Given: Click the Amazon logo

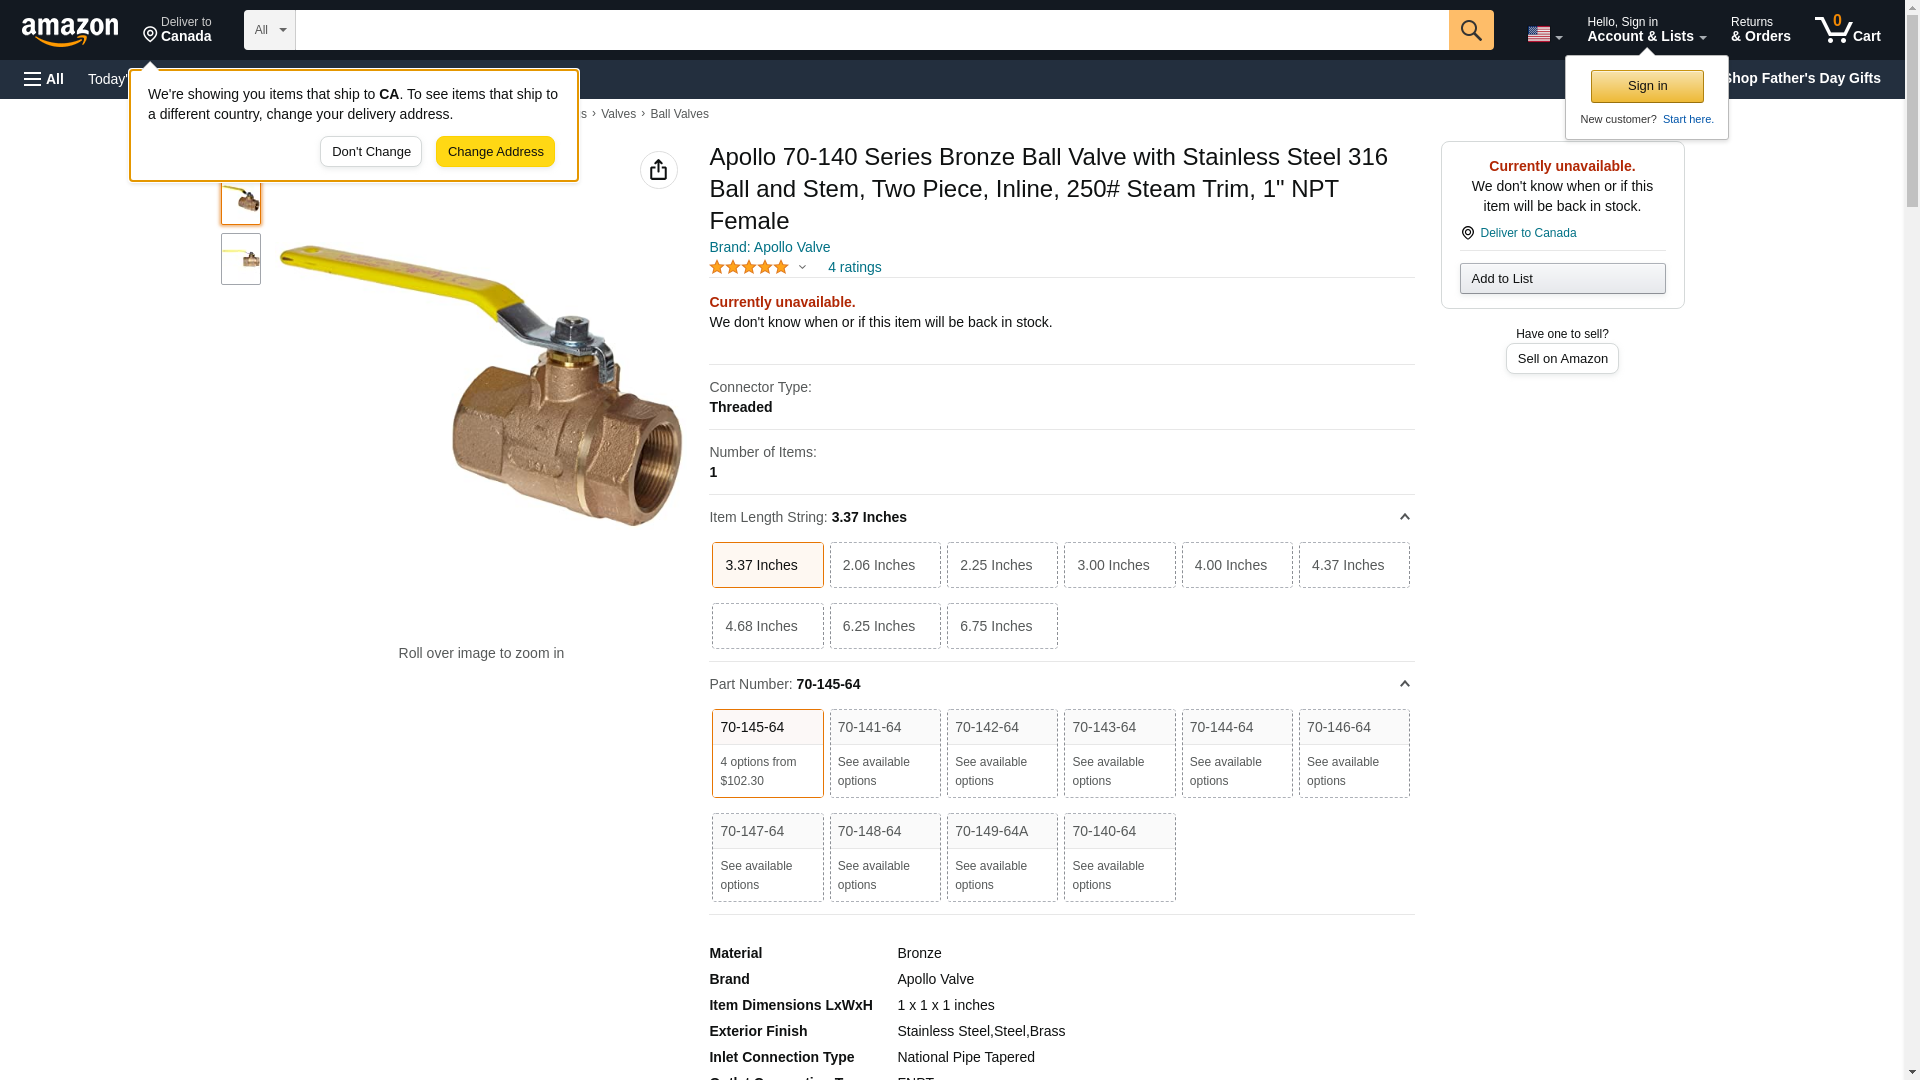Looking at the screenshot, I should tap(70, 31).
